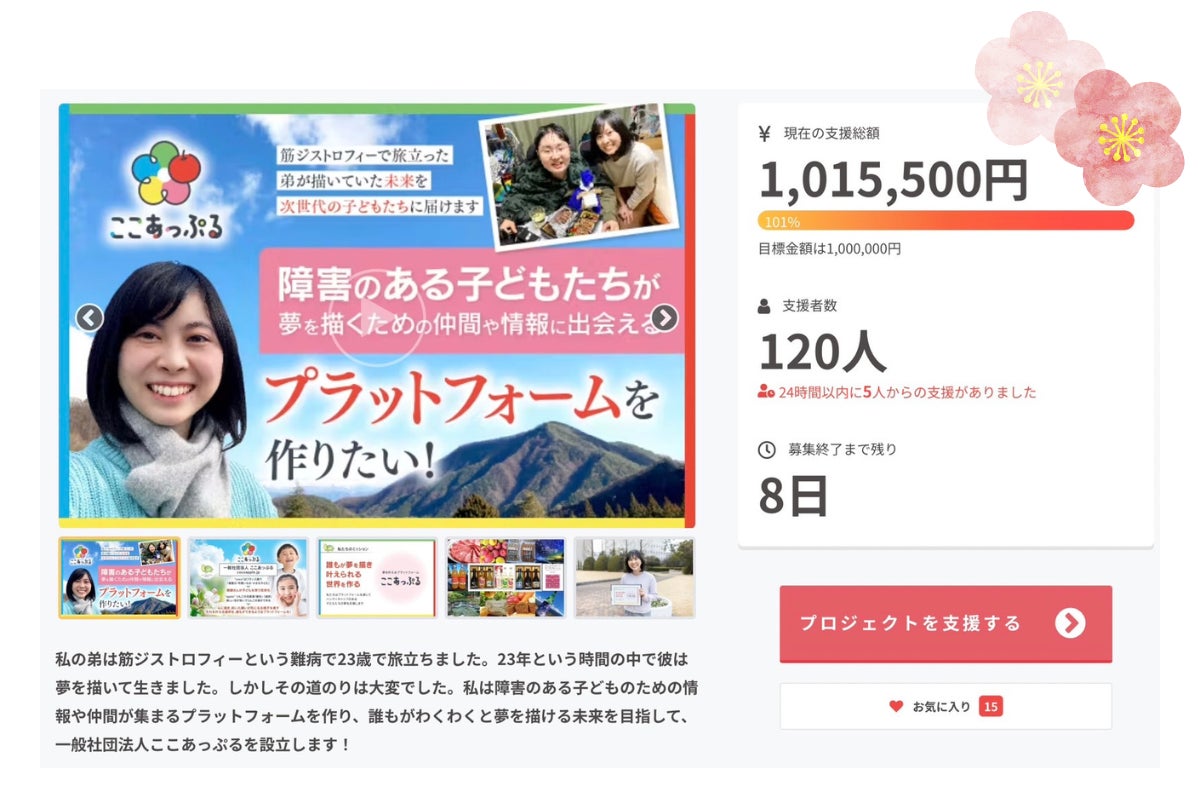The image size is (1200, 800).
Task: Advance carousel with right arrow icon
Action: coord(664,318)
